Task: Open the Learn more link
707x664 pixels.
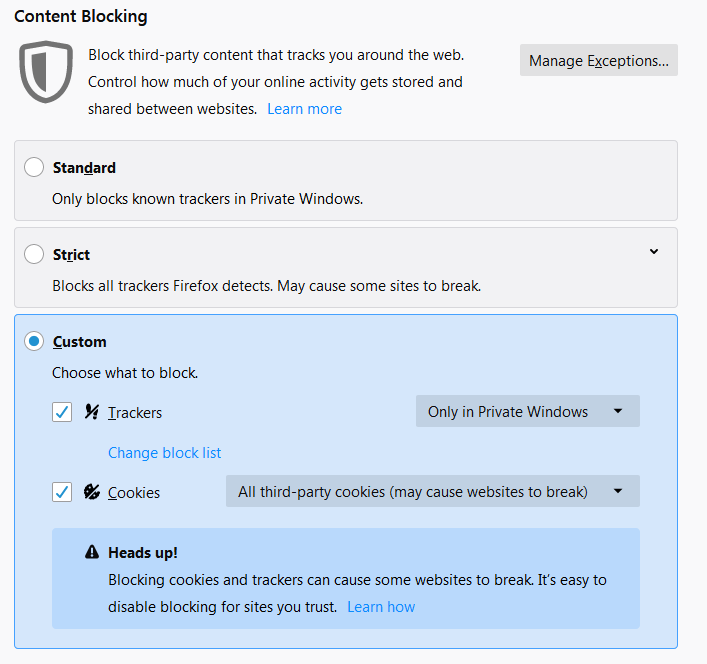Action: [305, 109]
